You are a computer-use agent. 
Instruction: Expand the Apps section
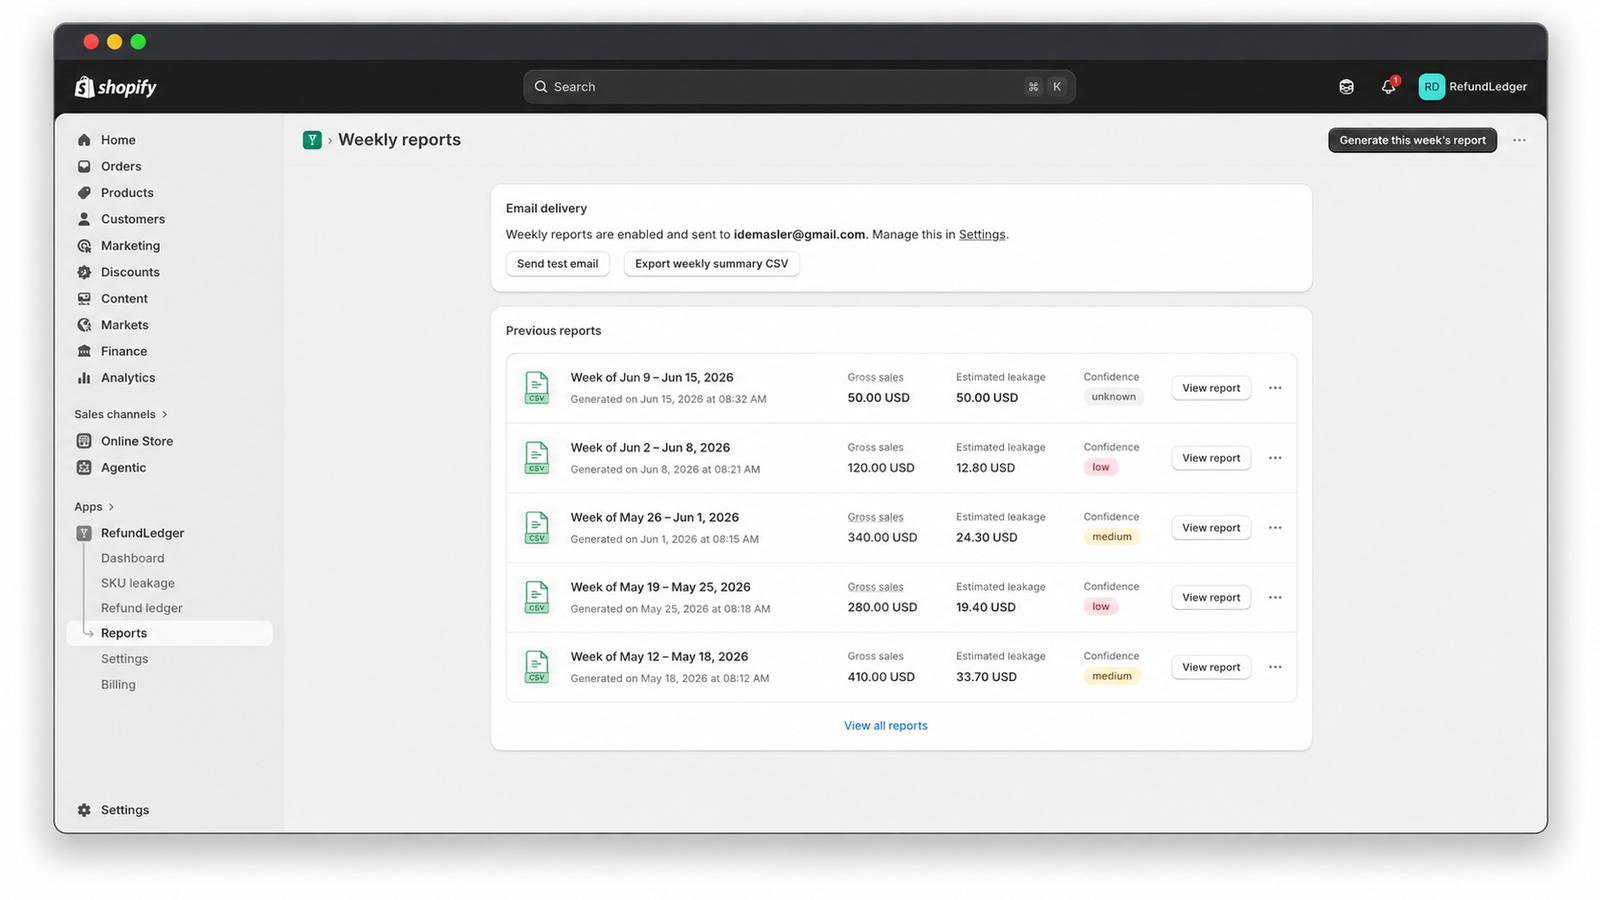[x=94, y=507]
